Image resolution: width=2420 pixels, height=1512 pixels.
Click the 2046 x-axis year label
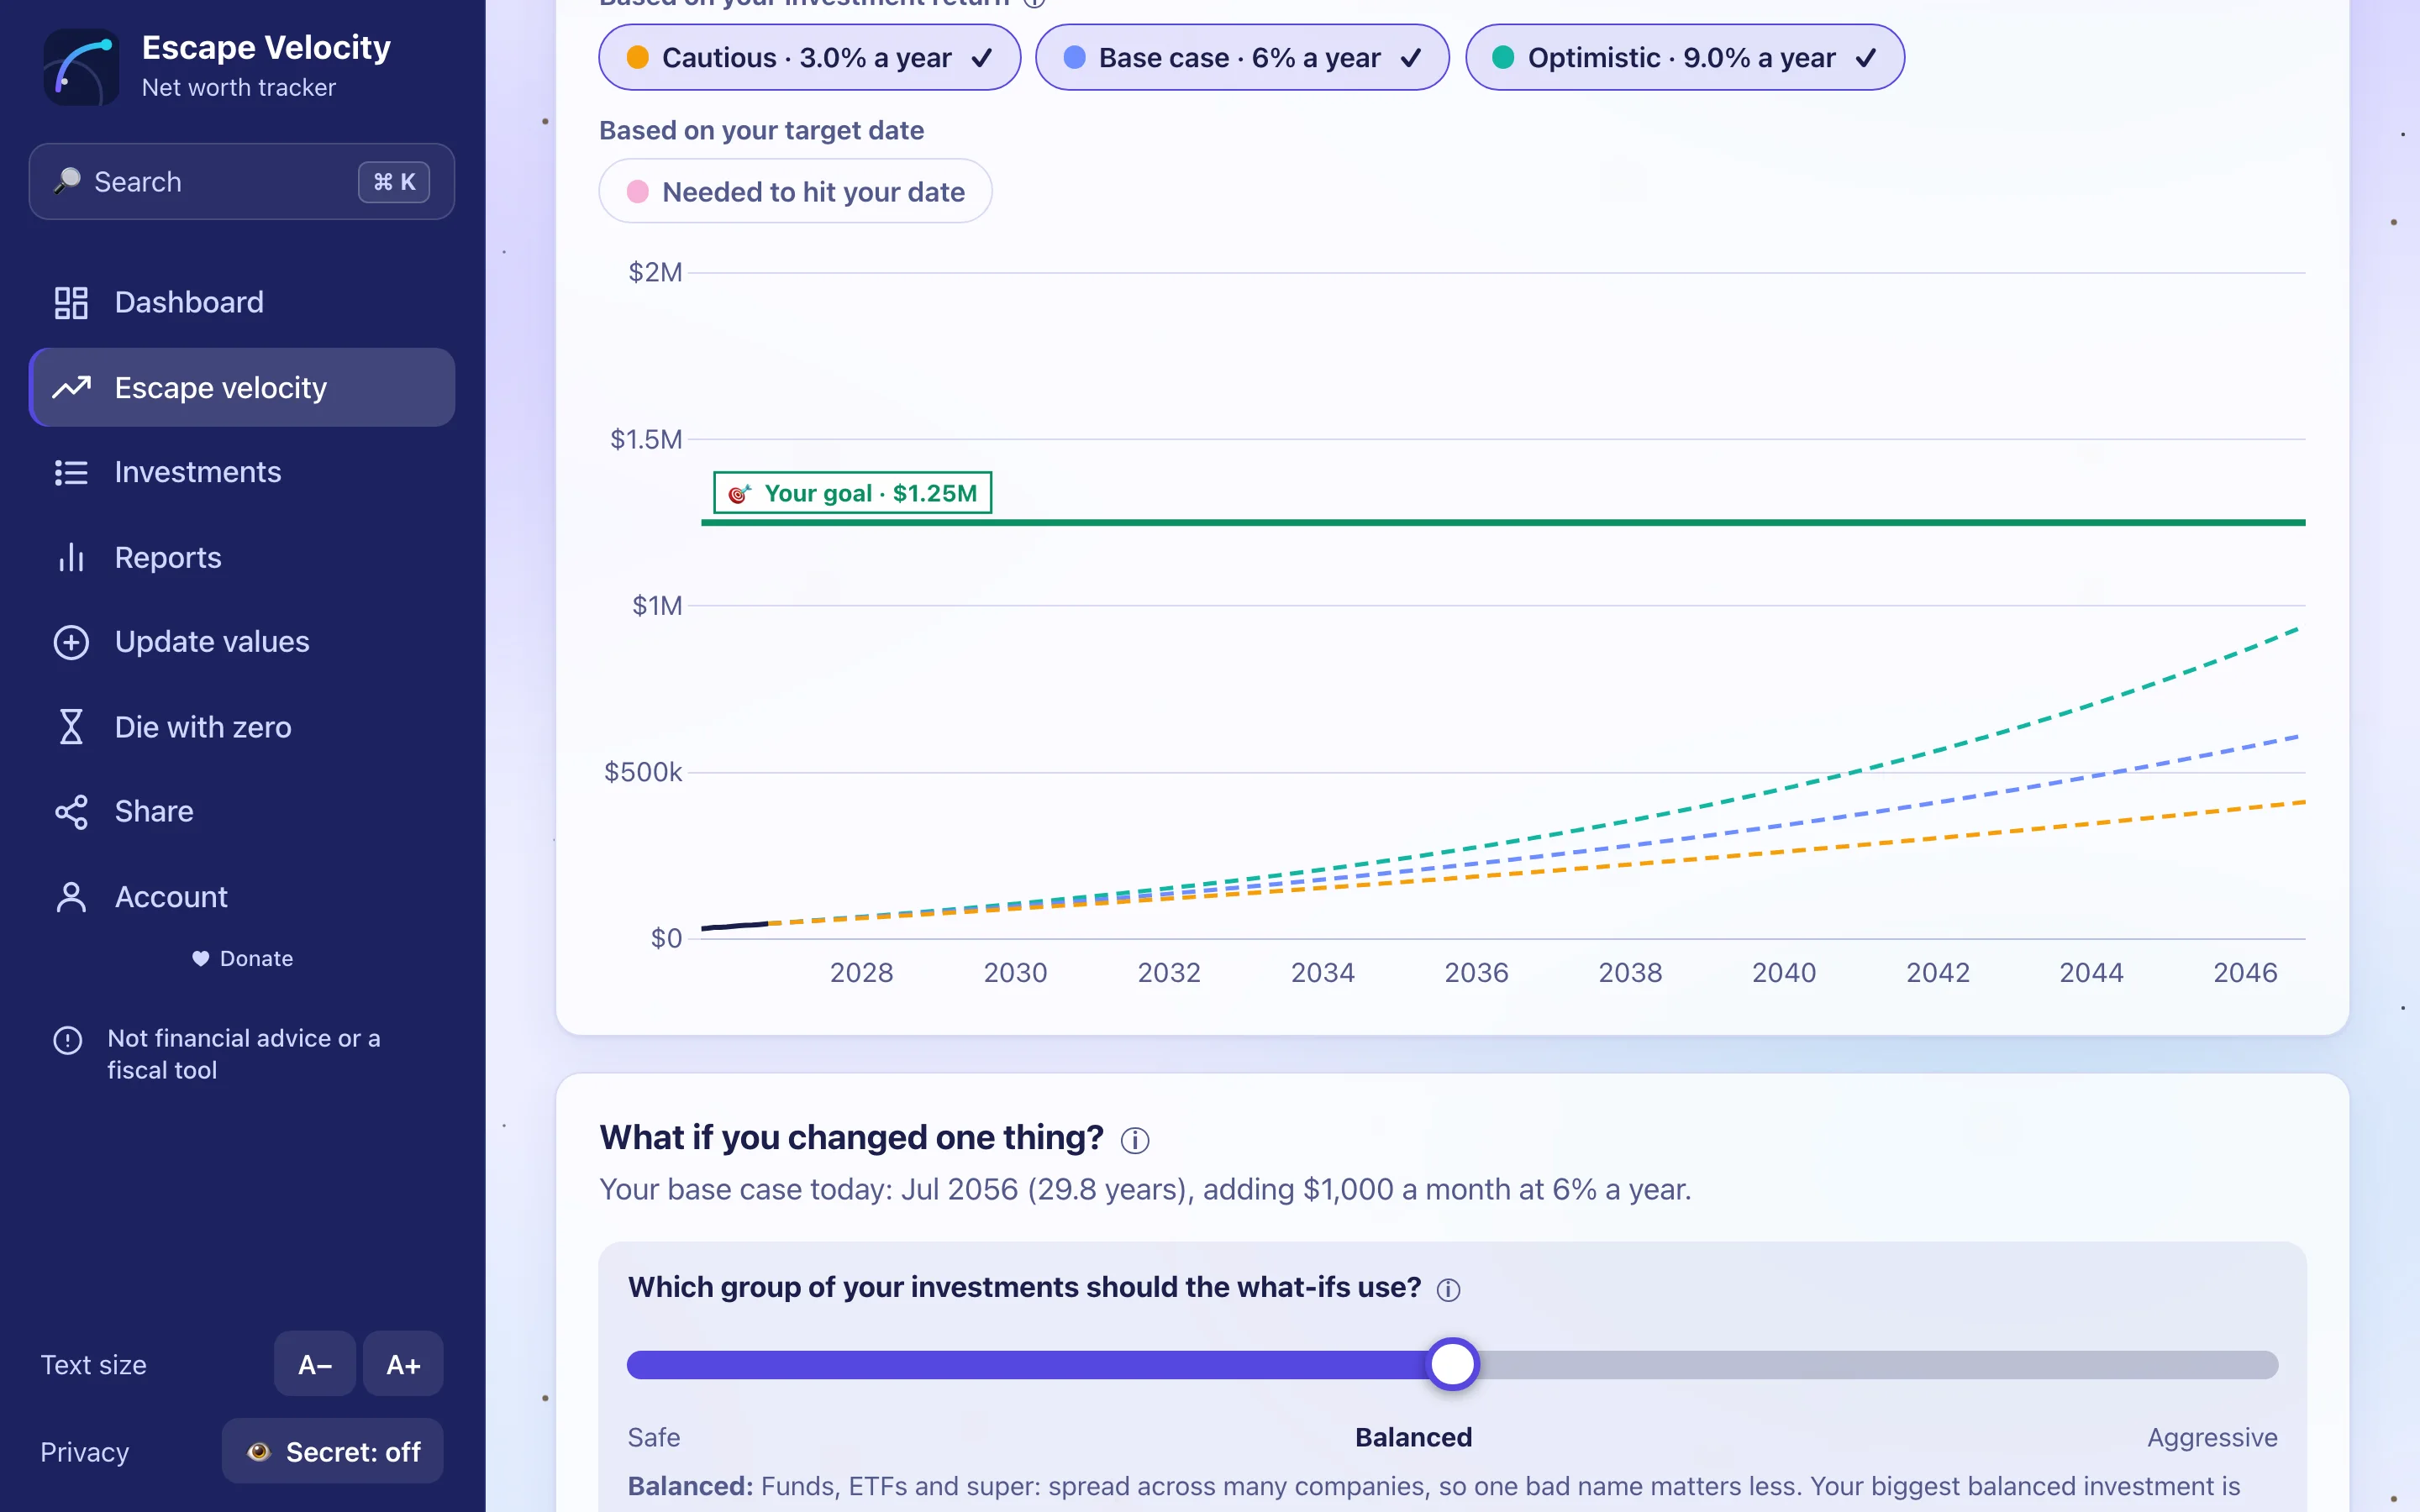coord(2245,972)
